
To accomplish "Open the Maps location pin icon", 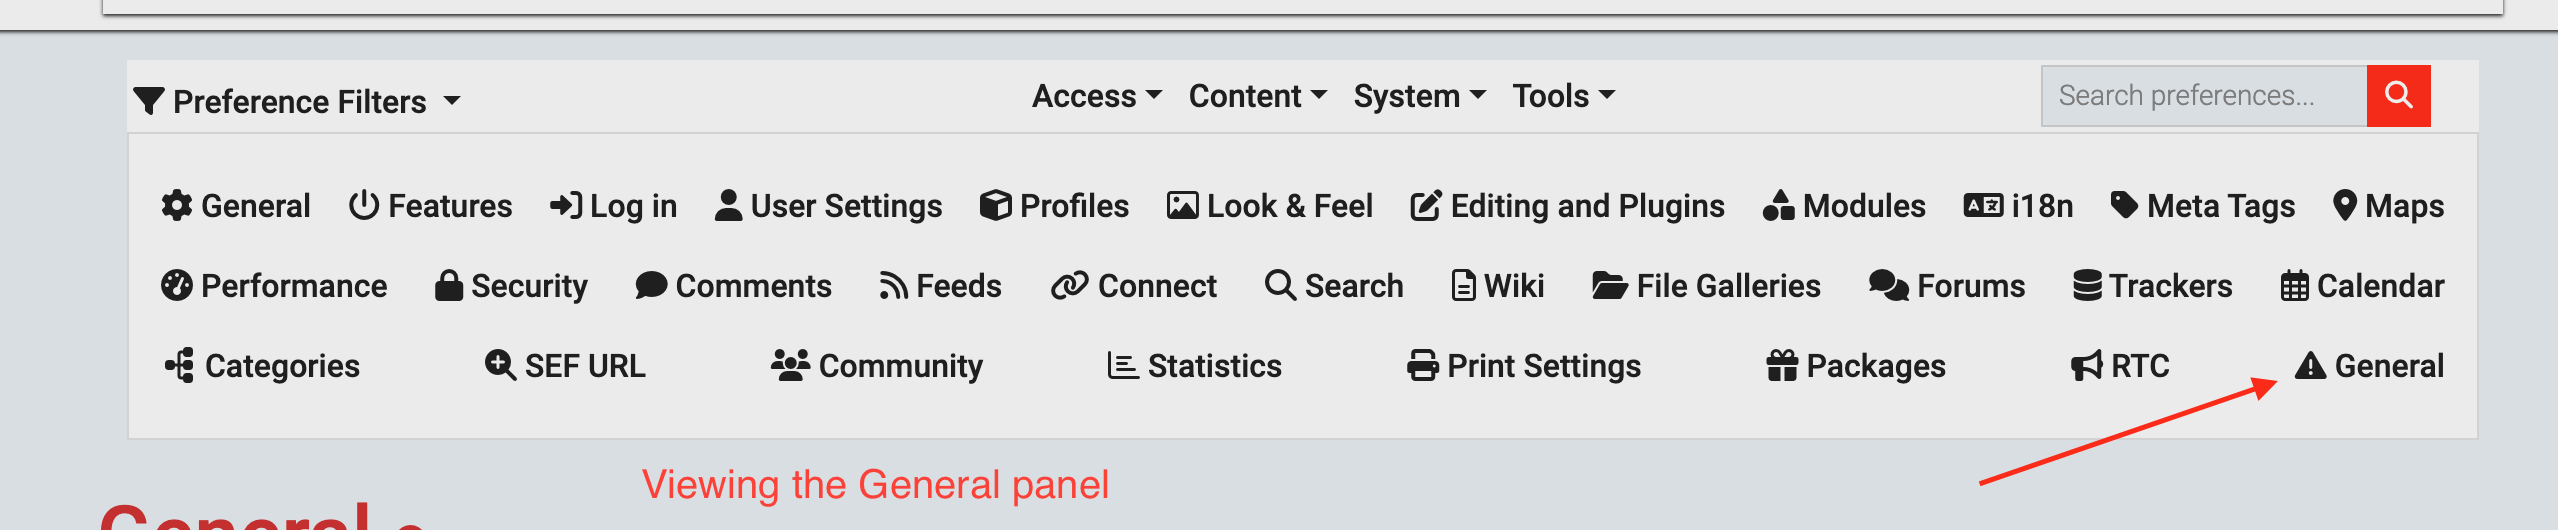I will [2345, 205].
